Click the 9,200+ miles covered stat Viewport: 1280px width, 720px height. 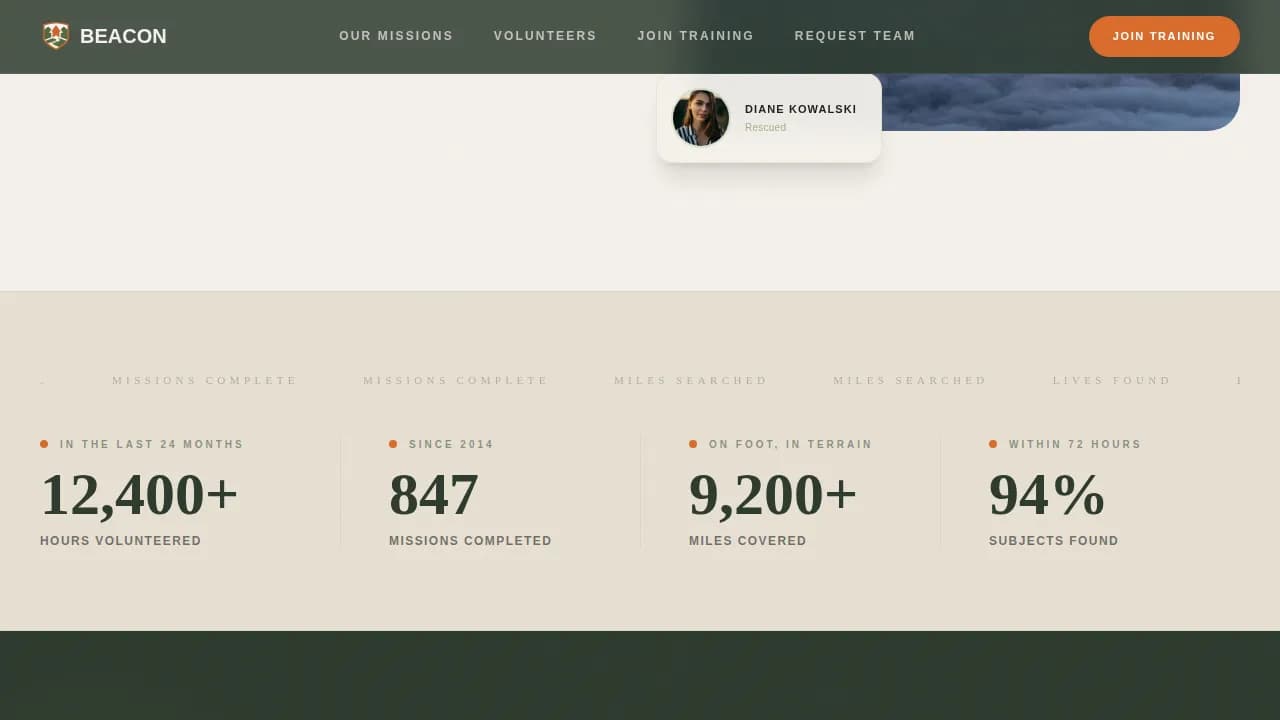[772, 494]
